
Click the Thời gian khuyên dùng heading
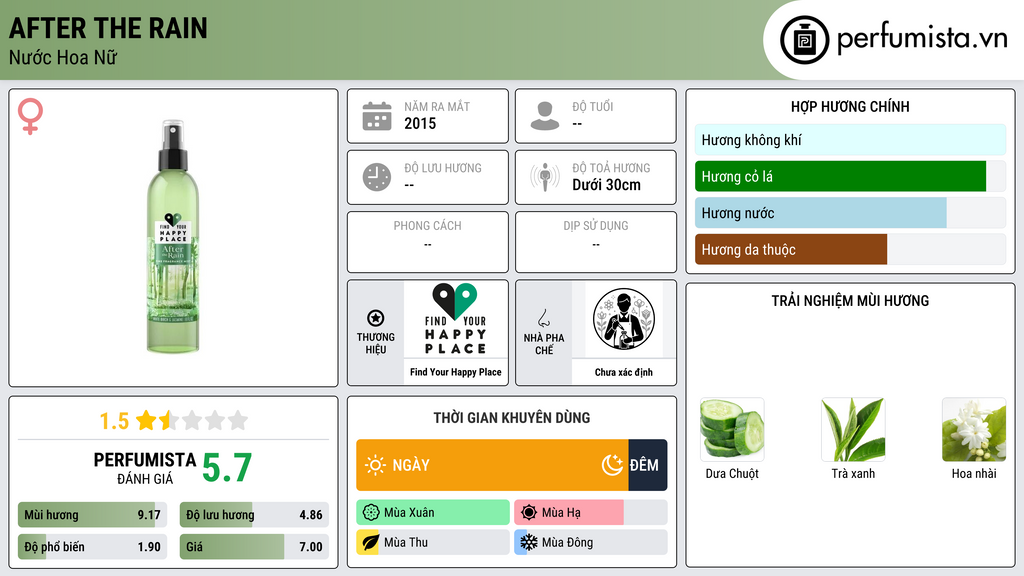[x=512, y=418]
